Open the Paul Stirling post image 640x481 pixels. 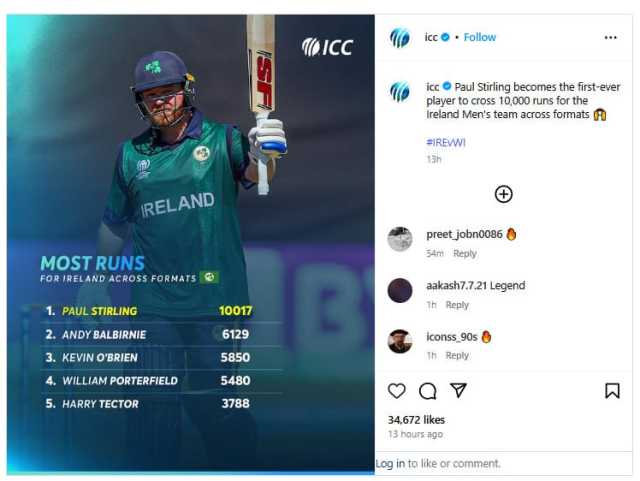(x=191, y=244)
